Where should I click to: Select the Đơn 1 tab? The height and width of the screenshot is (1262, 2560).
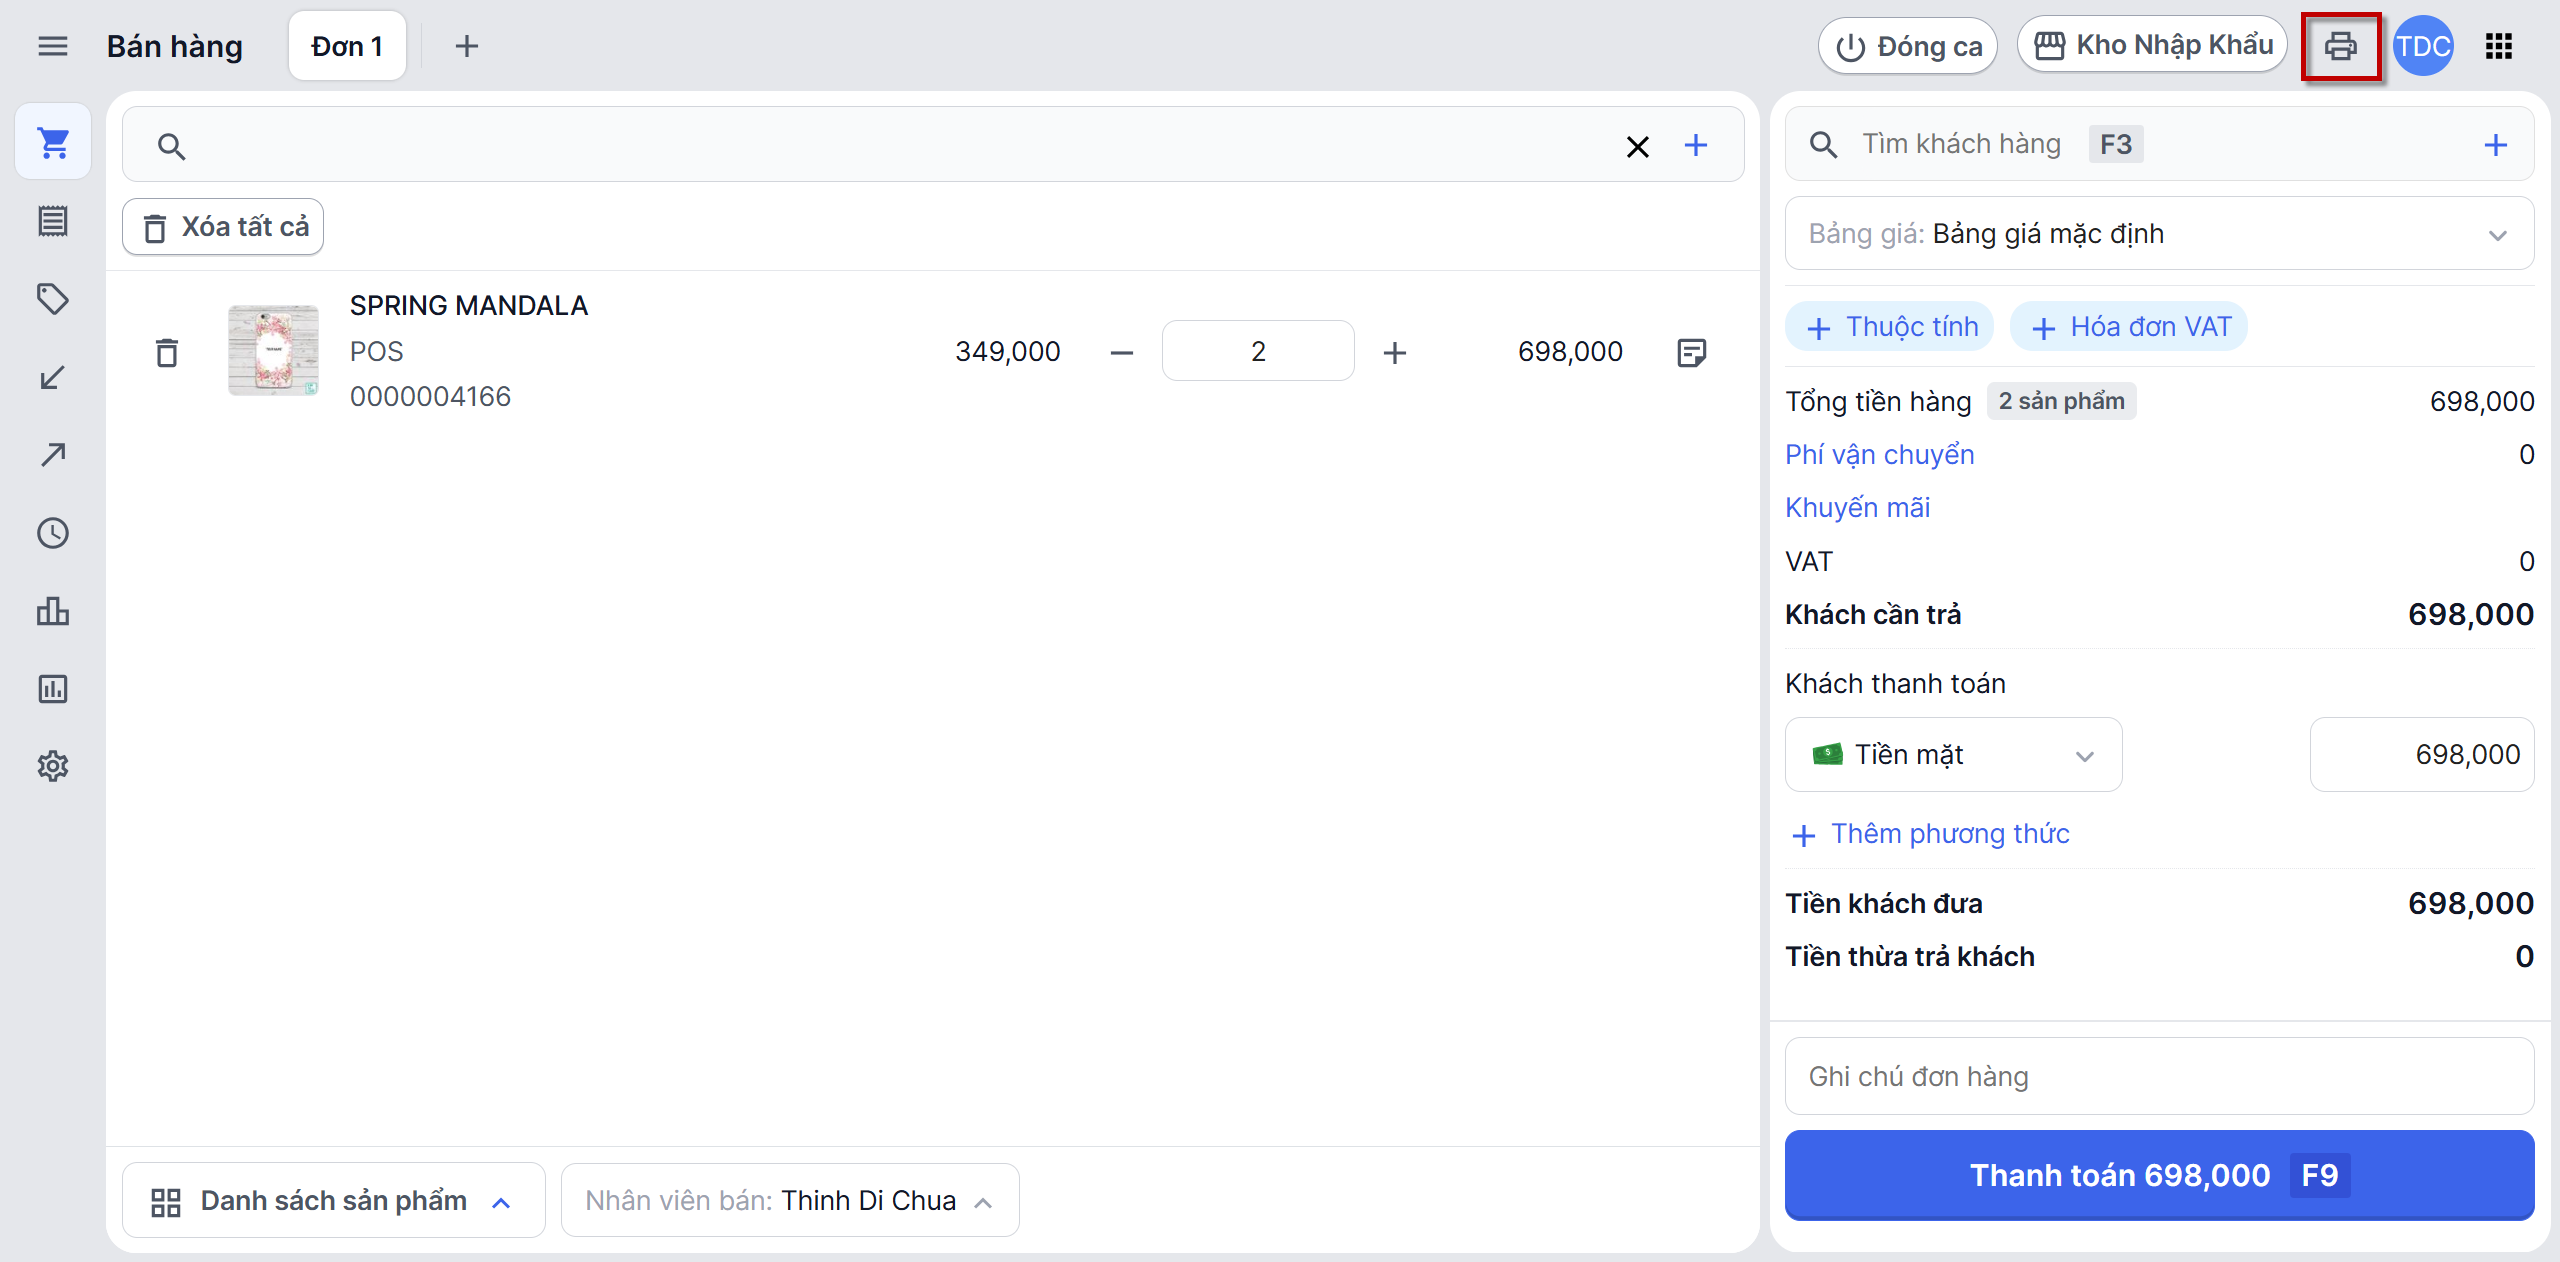pos(347,46)
